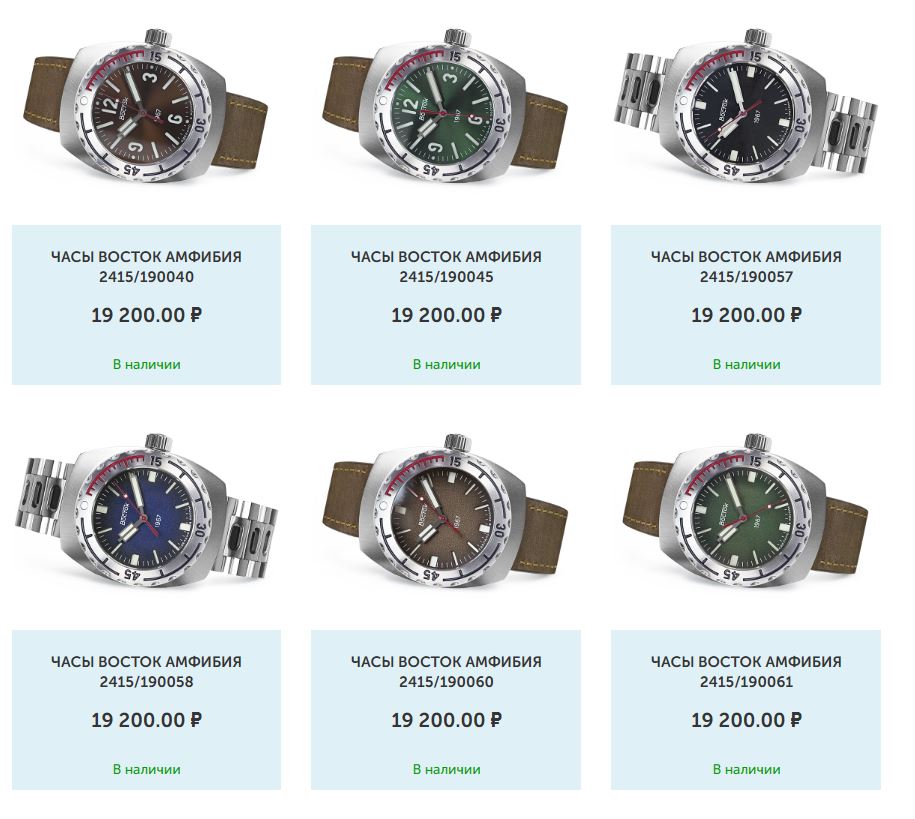Open the brown-dial watch 2415/190040 image

click(146, 106)
